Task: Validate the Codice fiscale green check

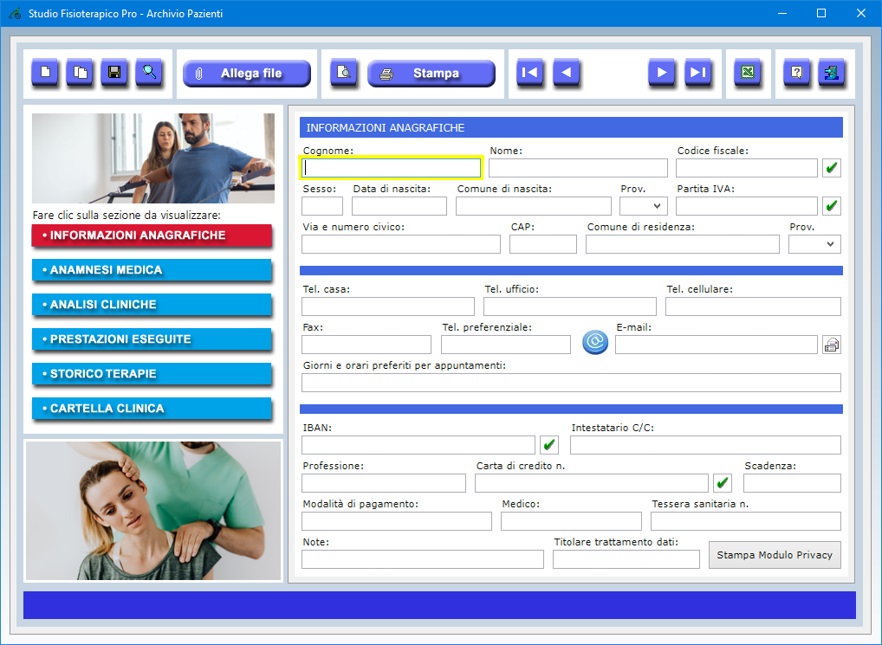Action: tap(831, 168)
